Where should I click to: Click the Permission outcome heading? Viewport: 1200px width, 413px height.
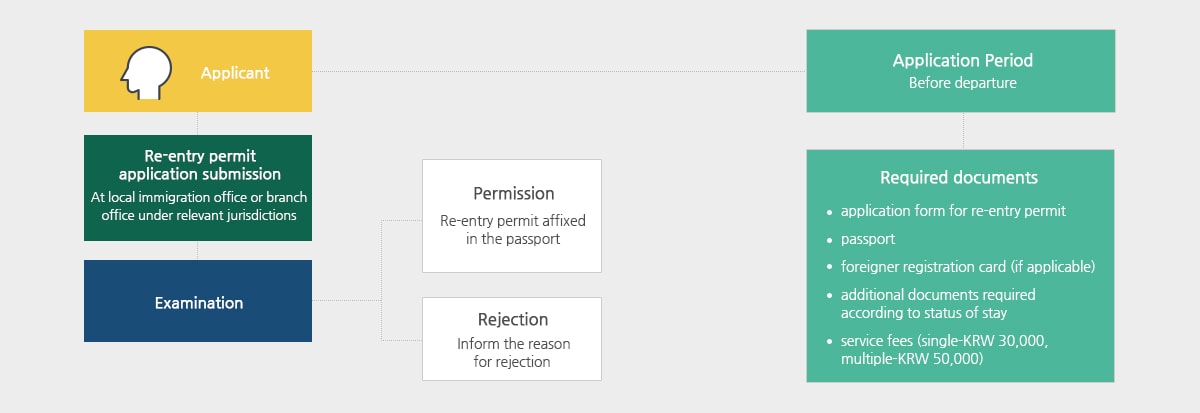point(513,193)
